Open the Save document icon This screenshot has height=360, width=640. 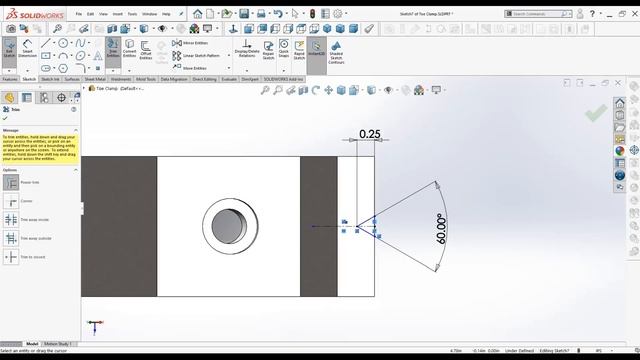click(x=244, y=14)
